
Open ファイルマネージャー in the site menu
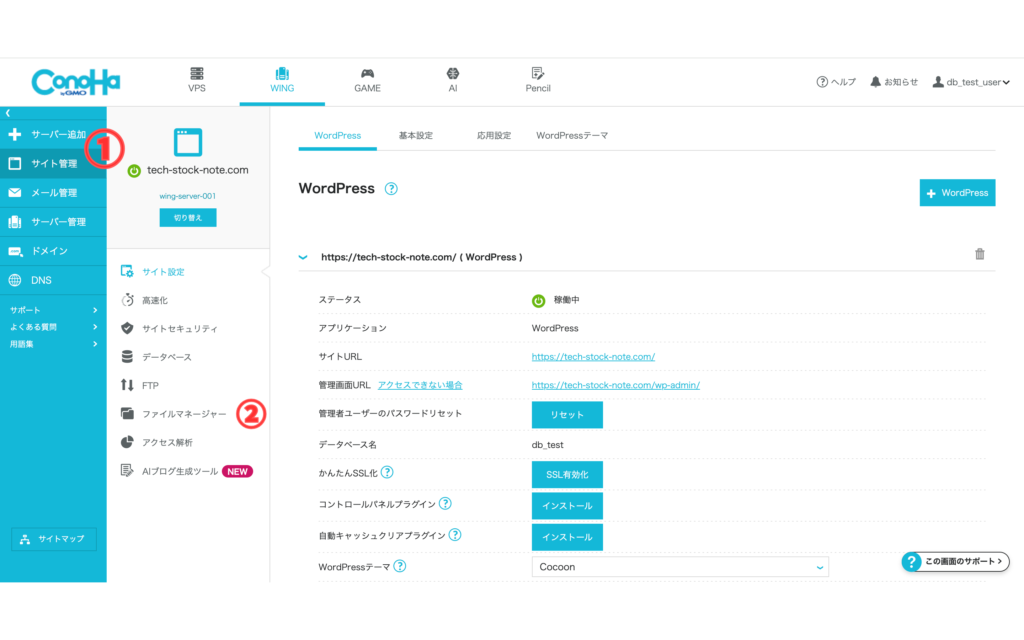coord(182,413)
